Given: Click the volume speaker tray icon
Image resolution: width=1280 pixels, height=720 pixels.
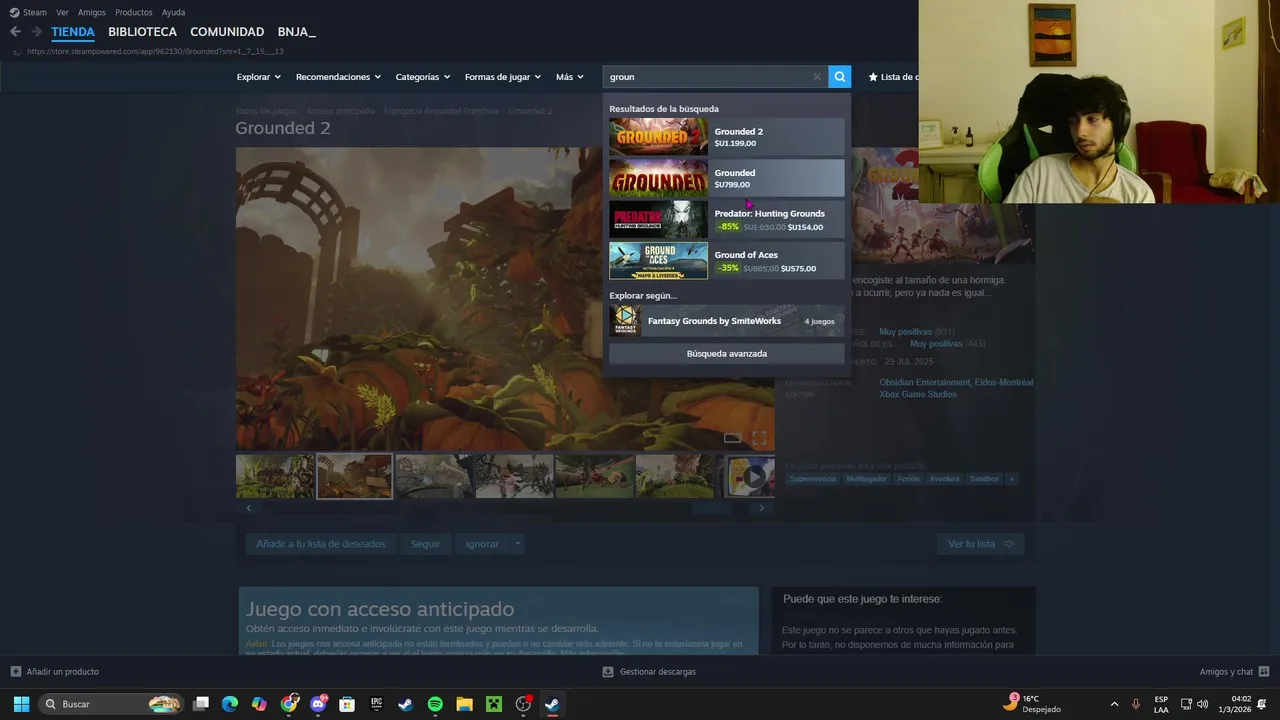Looking at the screenshot, I should pyautogui.click(x=1203, y=704).
